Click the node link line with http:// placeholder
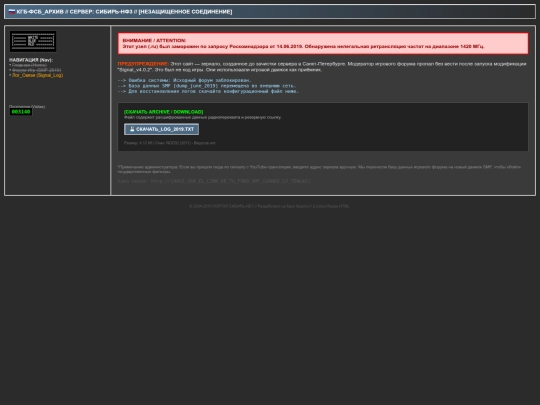540x405 pixels. (214, 181)
